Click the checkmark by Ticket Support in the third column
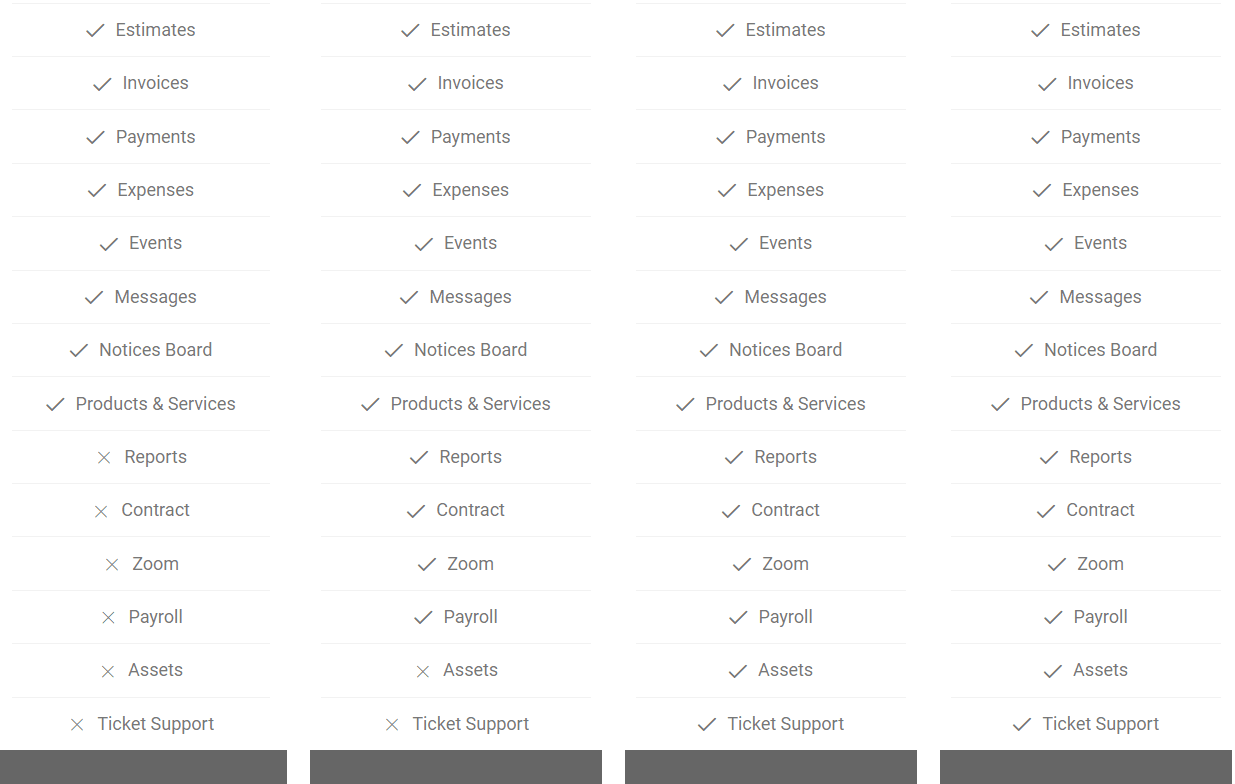Viewport: 1235px width, 784px height. click(x=707, y=724)
